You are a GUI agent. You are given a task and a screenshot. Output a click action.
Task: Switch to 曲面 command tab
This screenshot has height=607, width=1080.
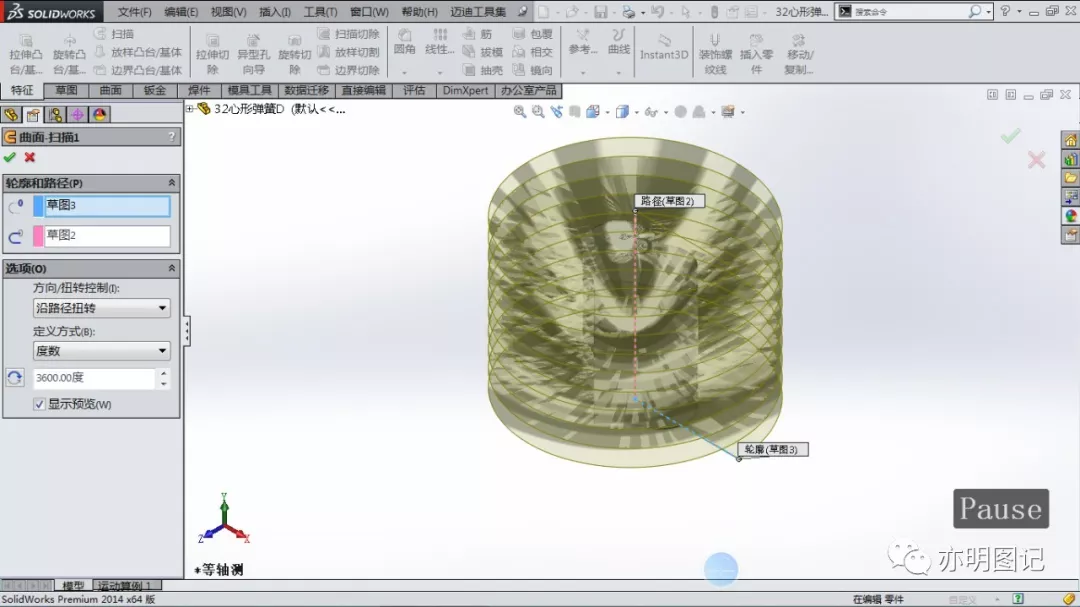[x=110, y=90]
